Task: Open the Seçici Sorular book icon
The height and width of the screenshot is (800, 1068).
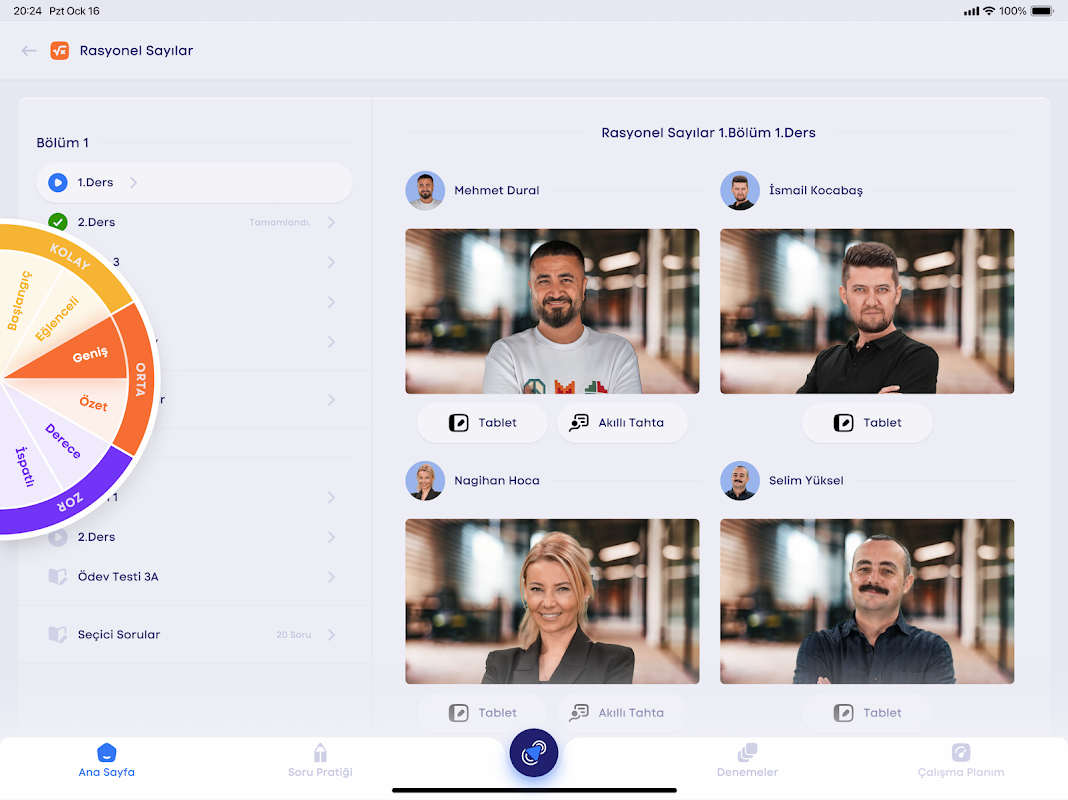Action: tap(58, 635)
